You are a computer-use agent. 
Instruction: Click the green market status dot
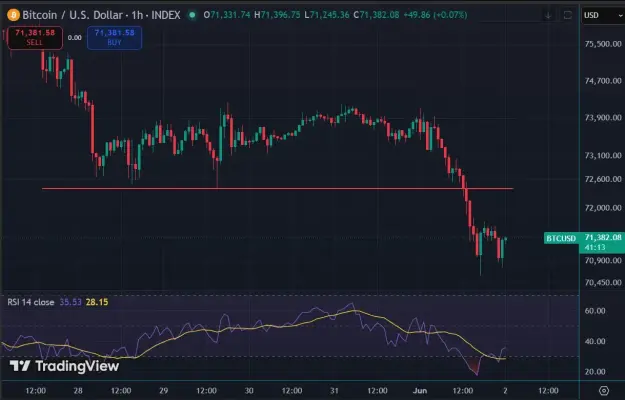pos(193,16)
